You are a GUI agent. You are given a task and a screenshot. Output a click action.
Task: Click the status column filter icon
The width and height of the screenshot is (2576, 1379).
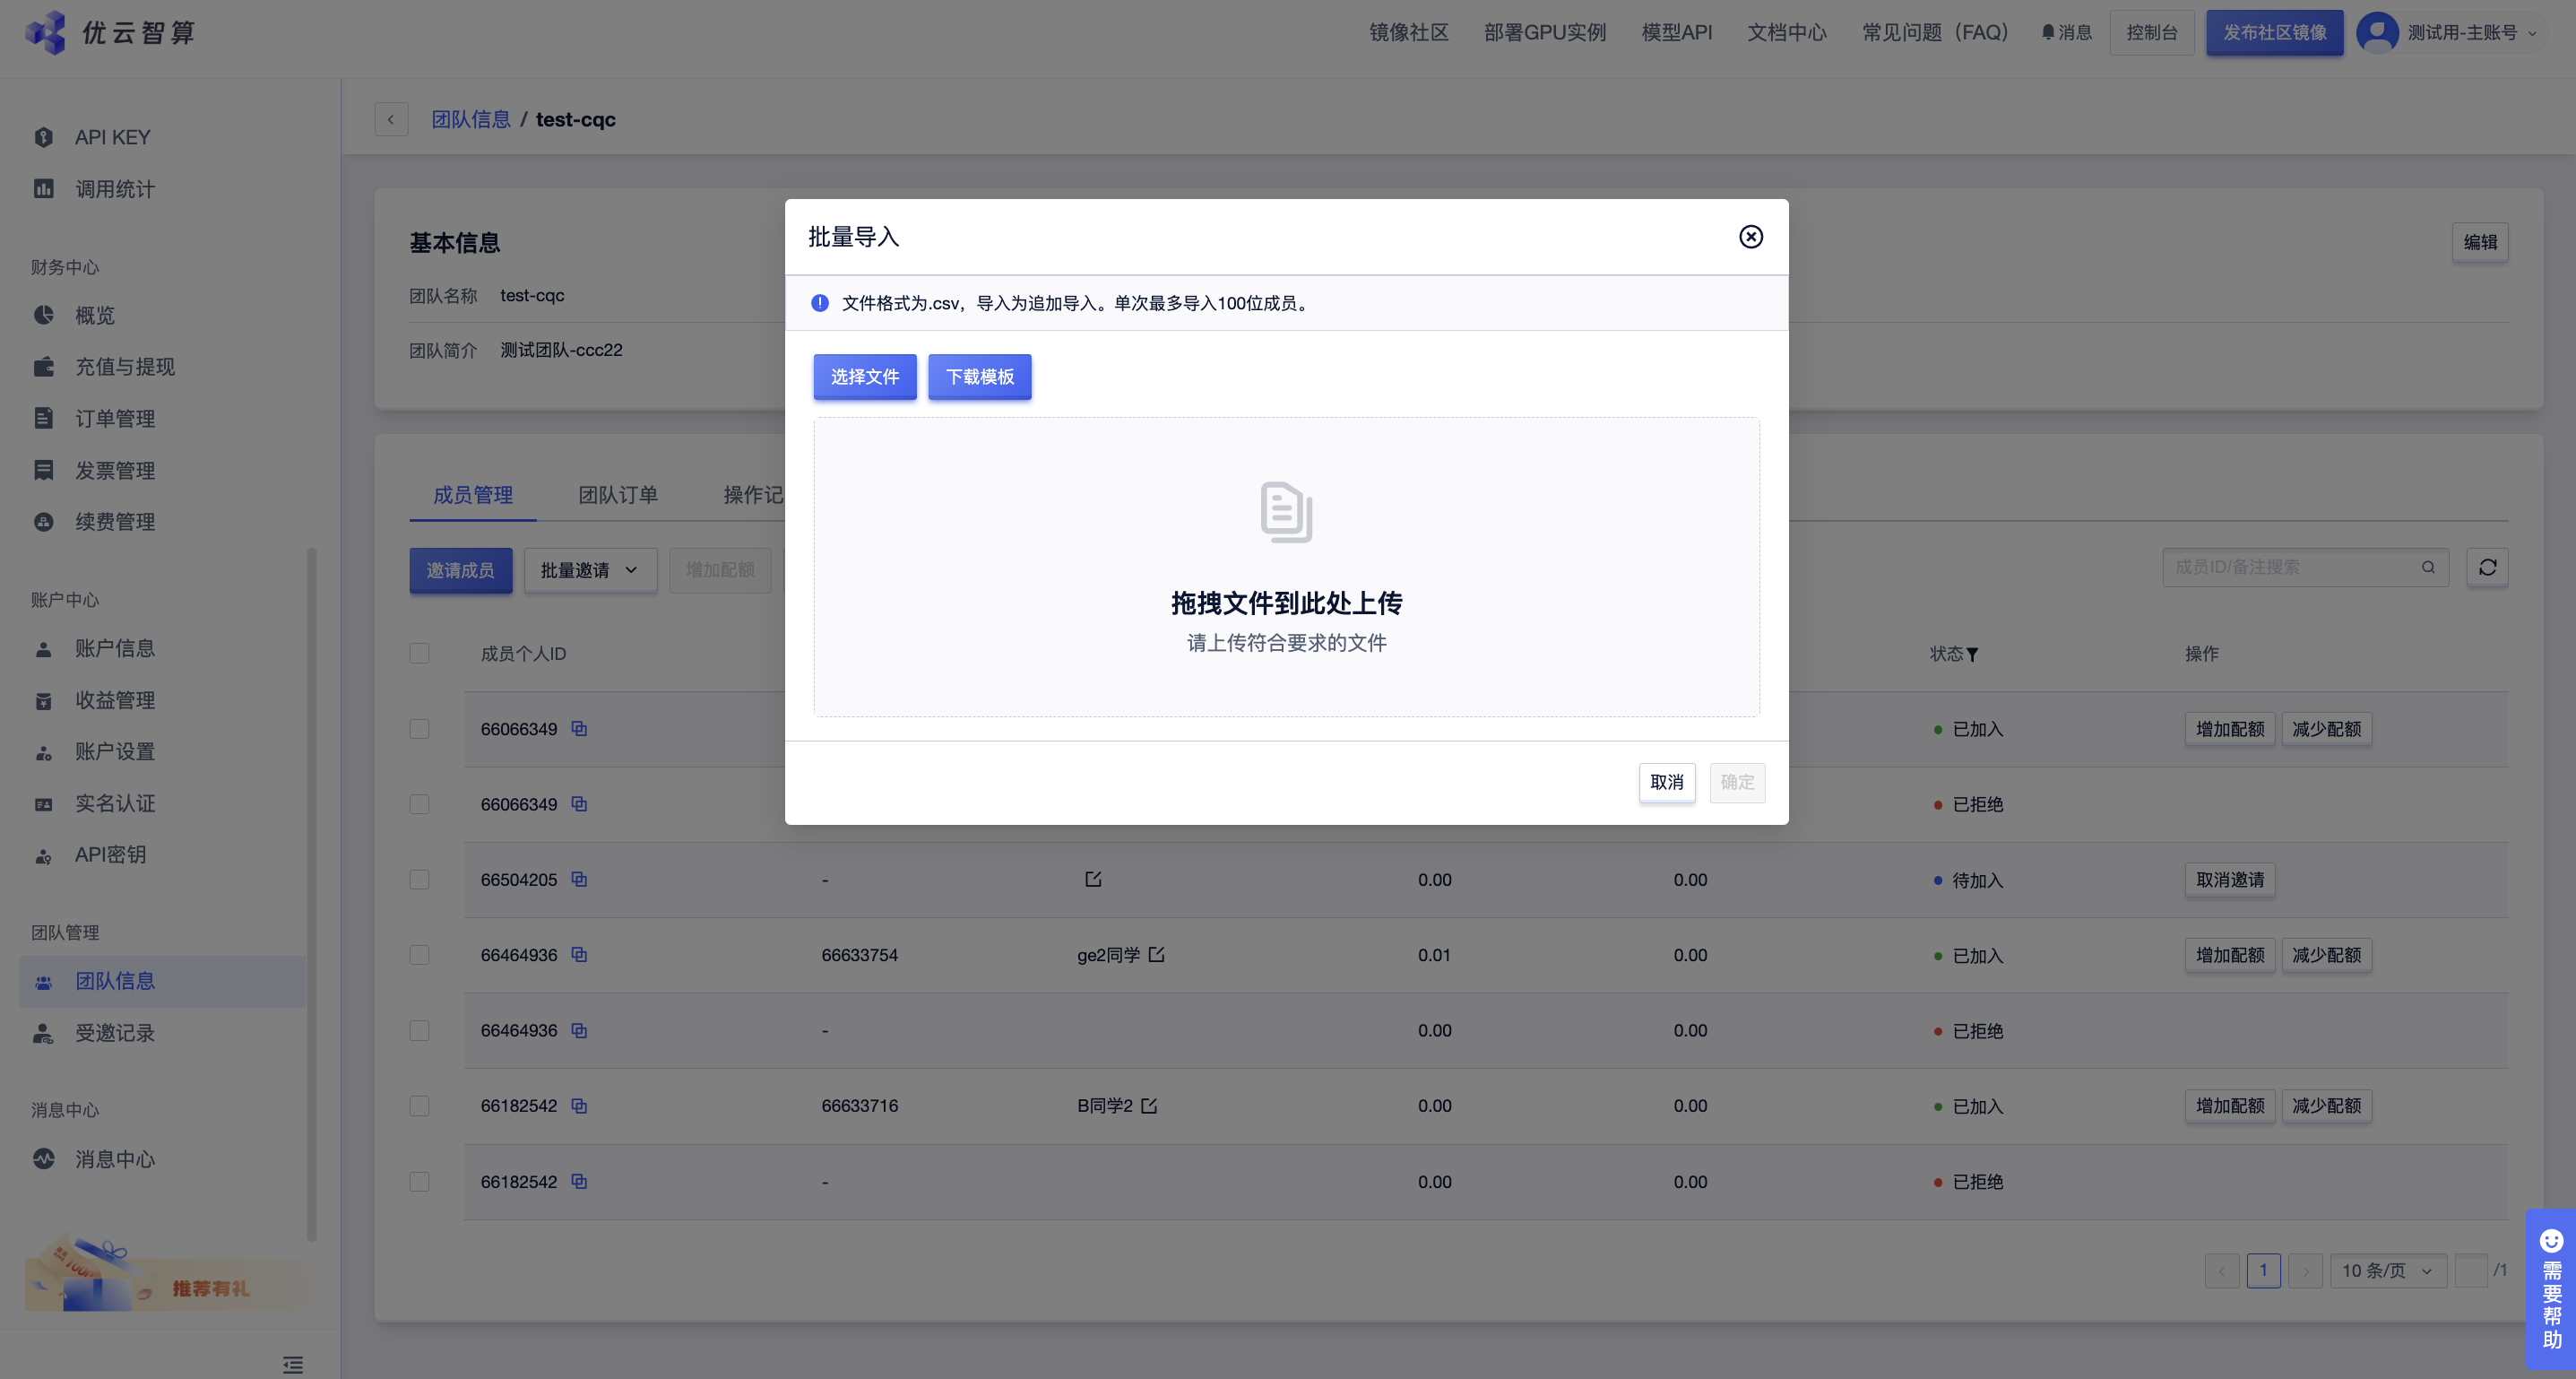(x=1972, y=655)
